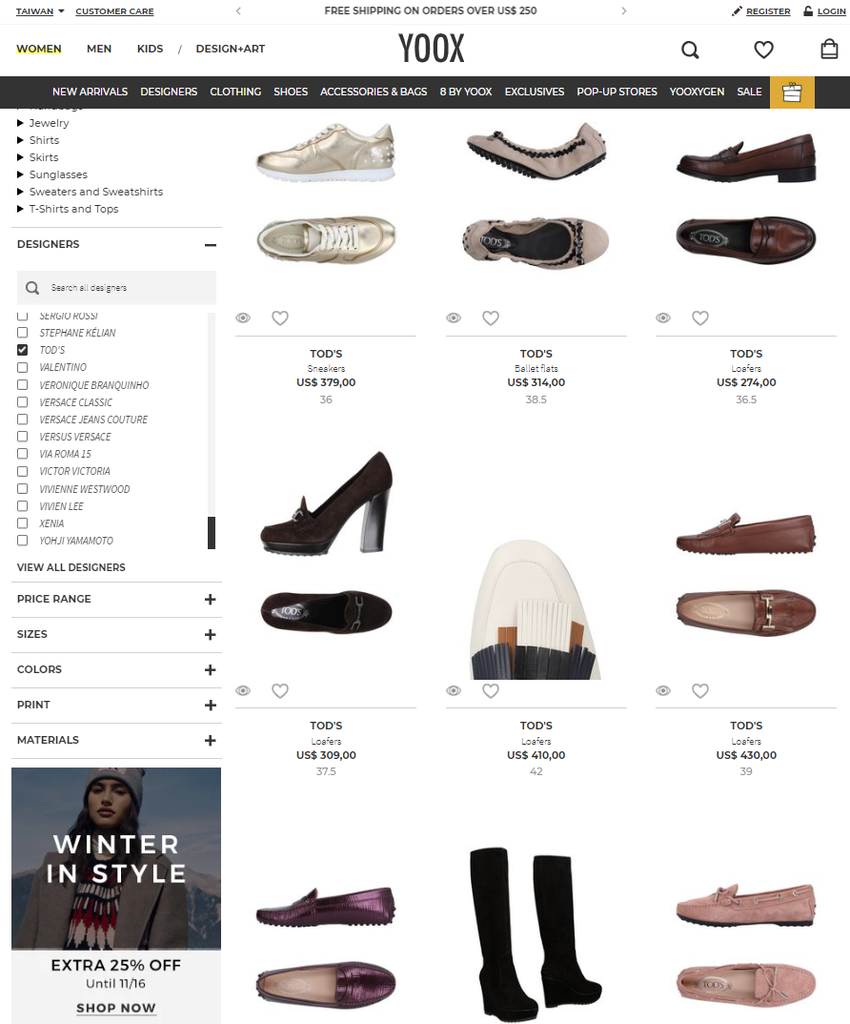
Task: Open the YOOXYGEN nav link
Action: click(x=697, y=92)
